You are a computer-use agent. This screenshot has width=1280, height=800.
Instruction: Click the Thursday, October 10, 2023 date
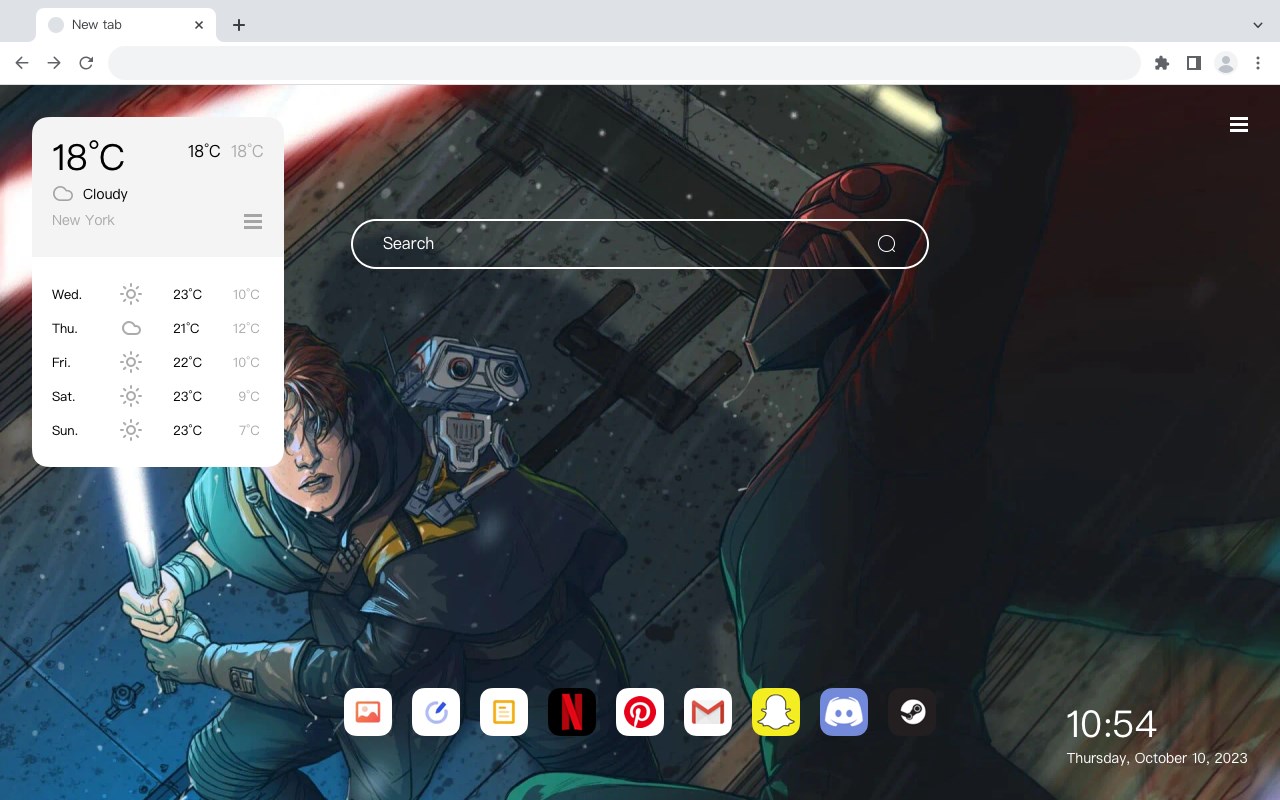pos(1157,758)
